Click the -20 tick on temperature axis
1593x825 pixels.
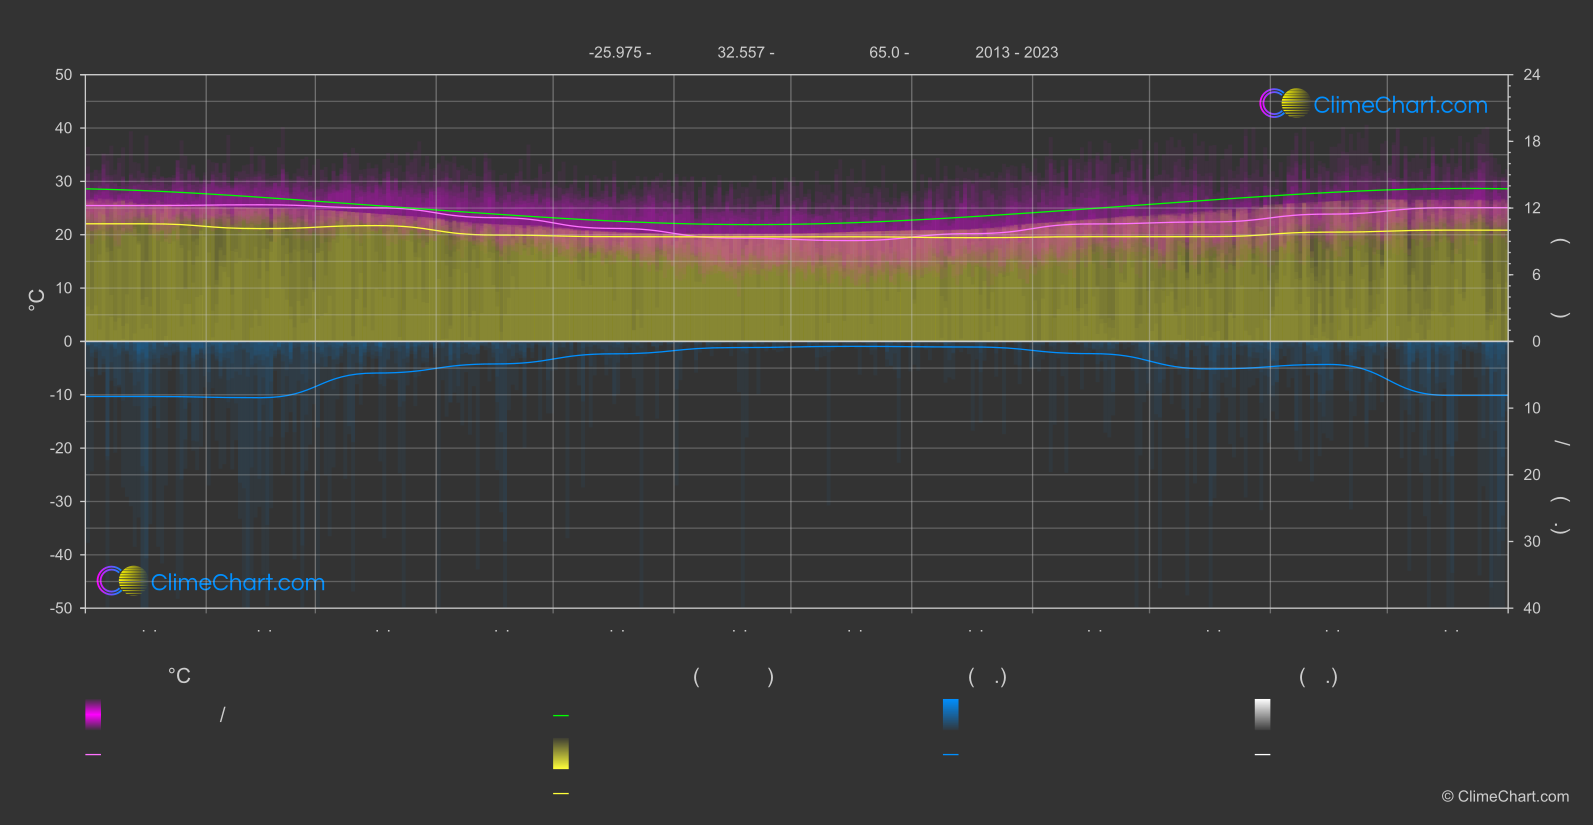[x=62, y=448]
